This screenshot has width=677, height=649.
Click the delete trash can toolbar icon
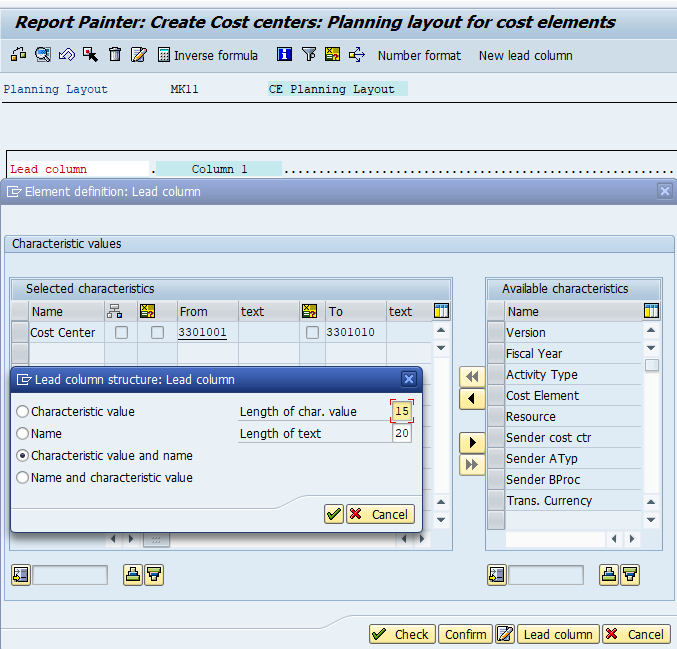115,55
